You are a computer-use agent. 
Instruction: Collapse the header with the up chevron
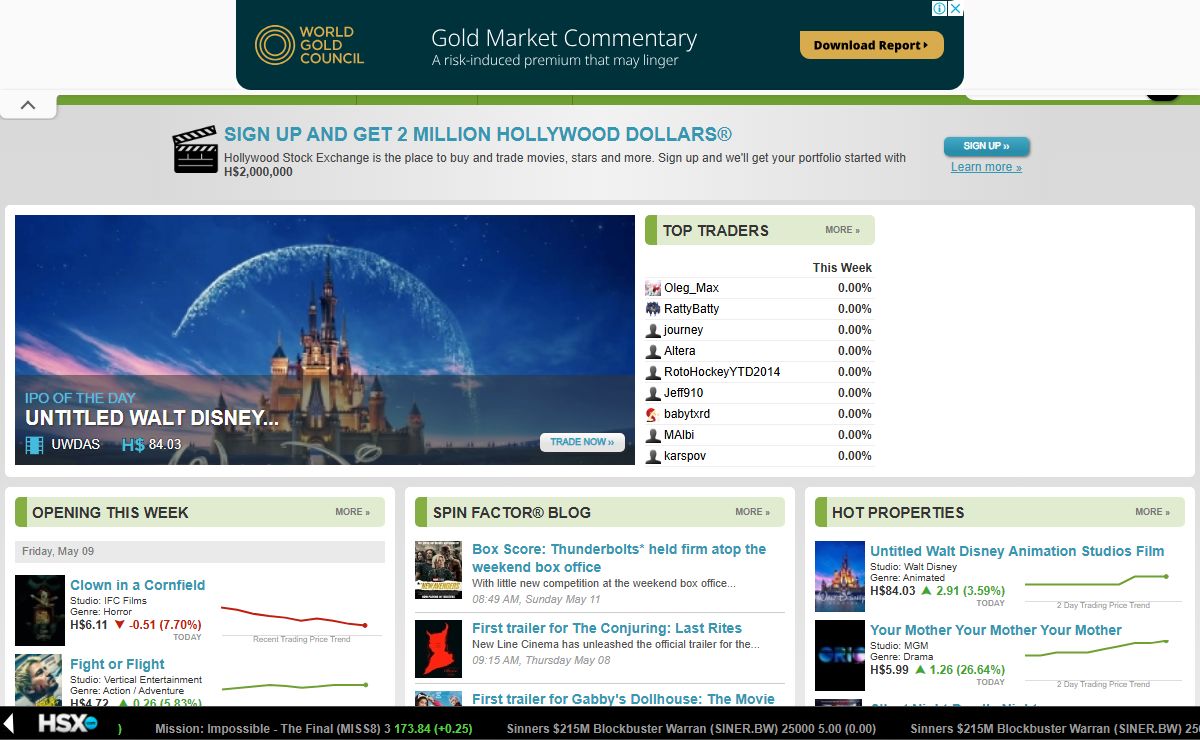pyautogui.click(x=28, y=105)
